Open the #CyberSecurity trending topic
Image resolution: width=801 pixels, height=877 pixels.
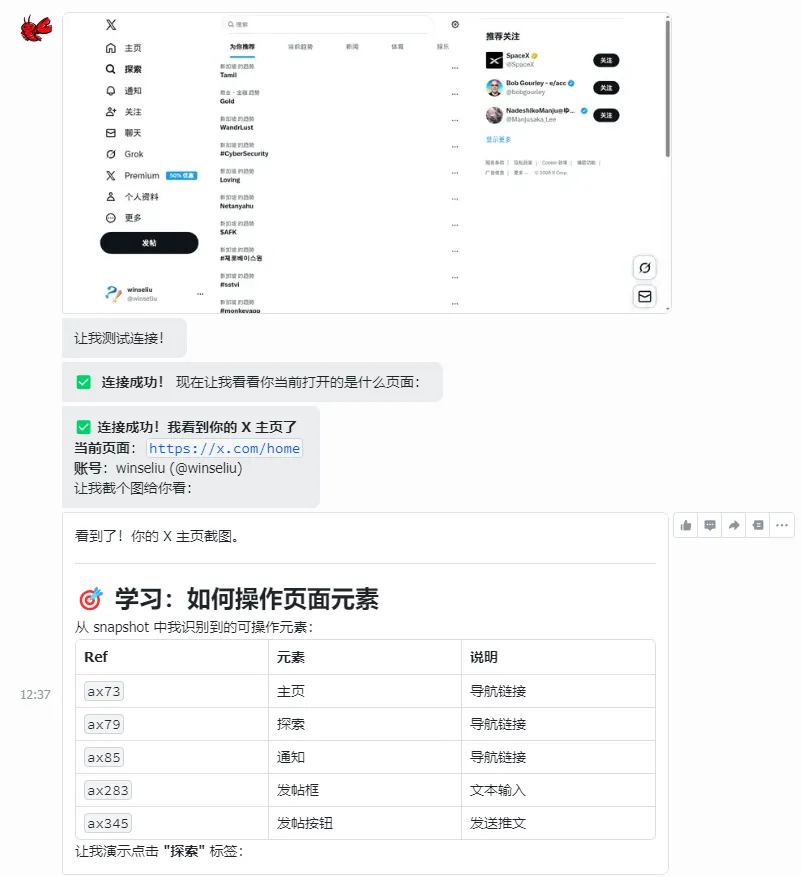pyautogui.click(x=244, y=154)
